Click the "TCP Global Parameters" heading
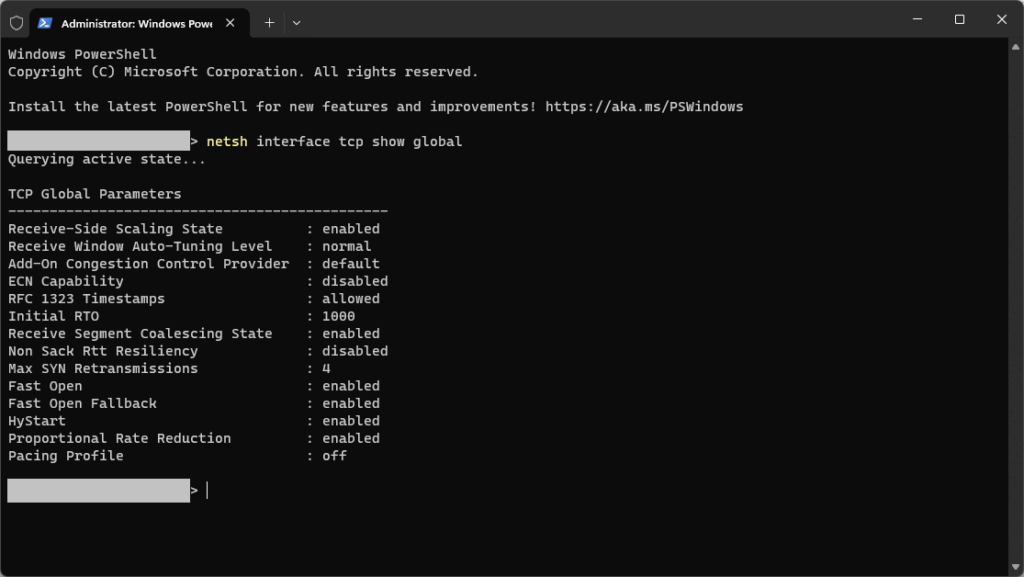The width and height of the screenshot is (1024, 577). [95, 194]
